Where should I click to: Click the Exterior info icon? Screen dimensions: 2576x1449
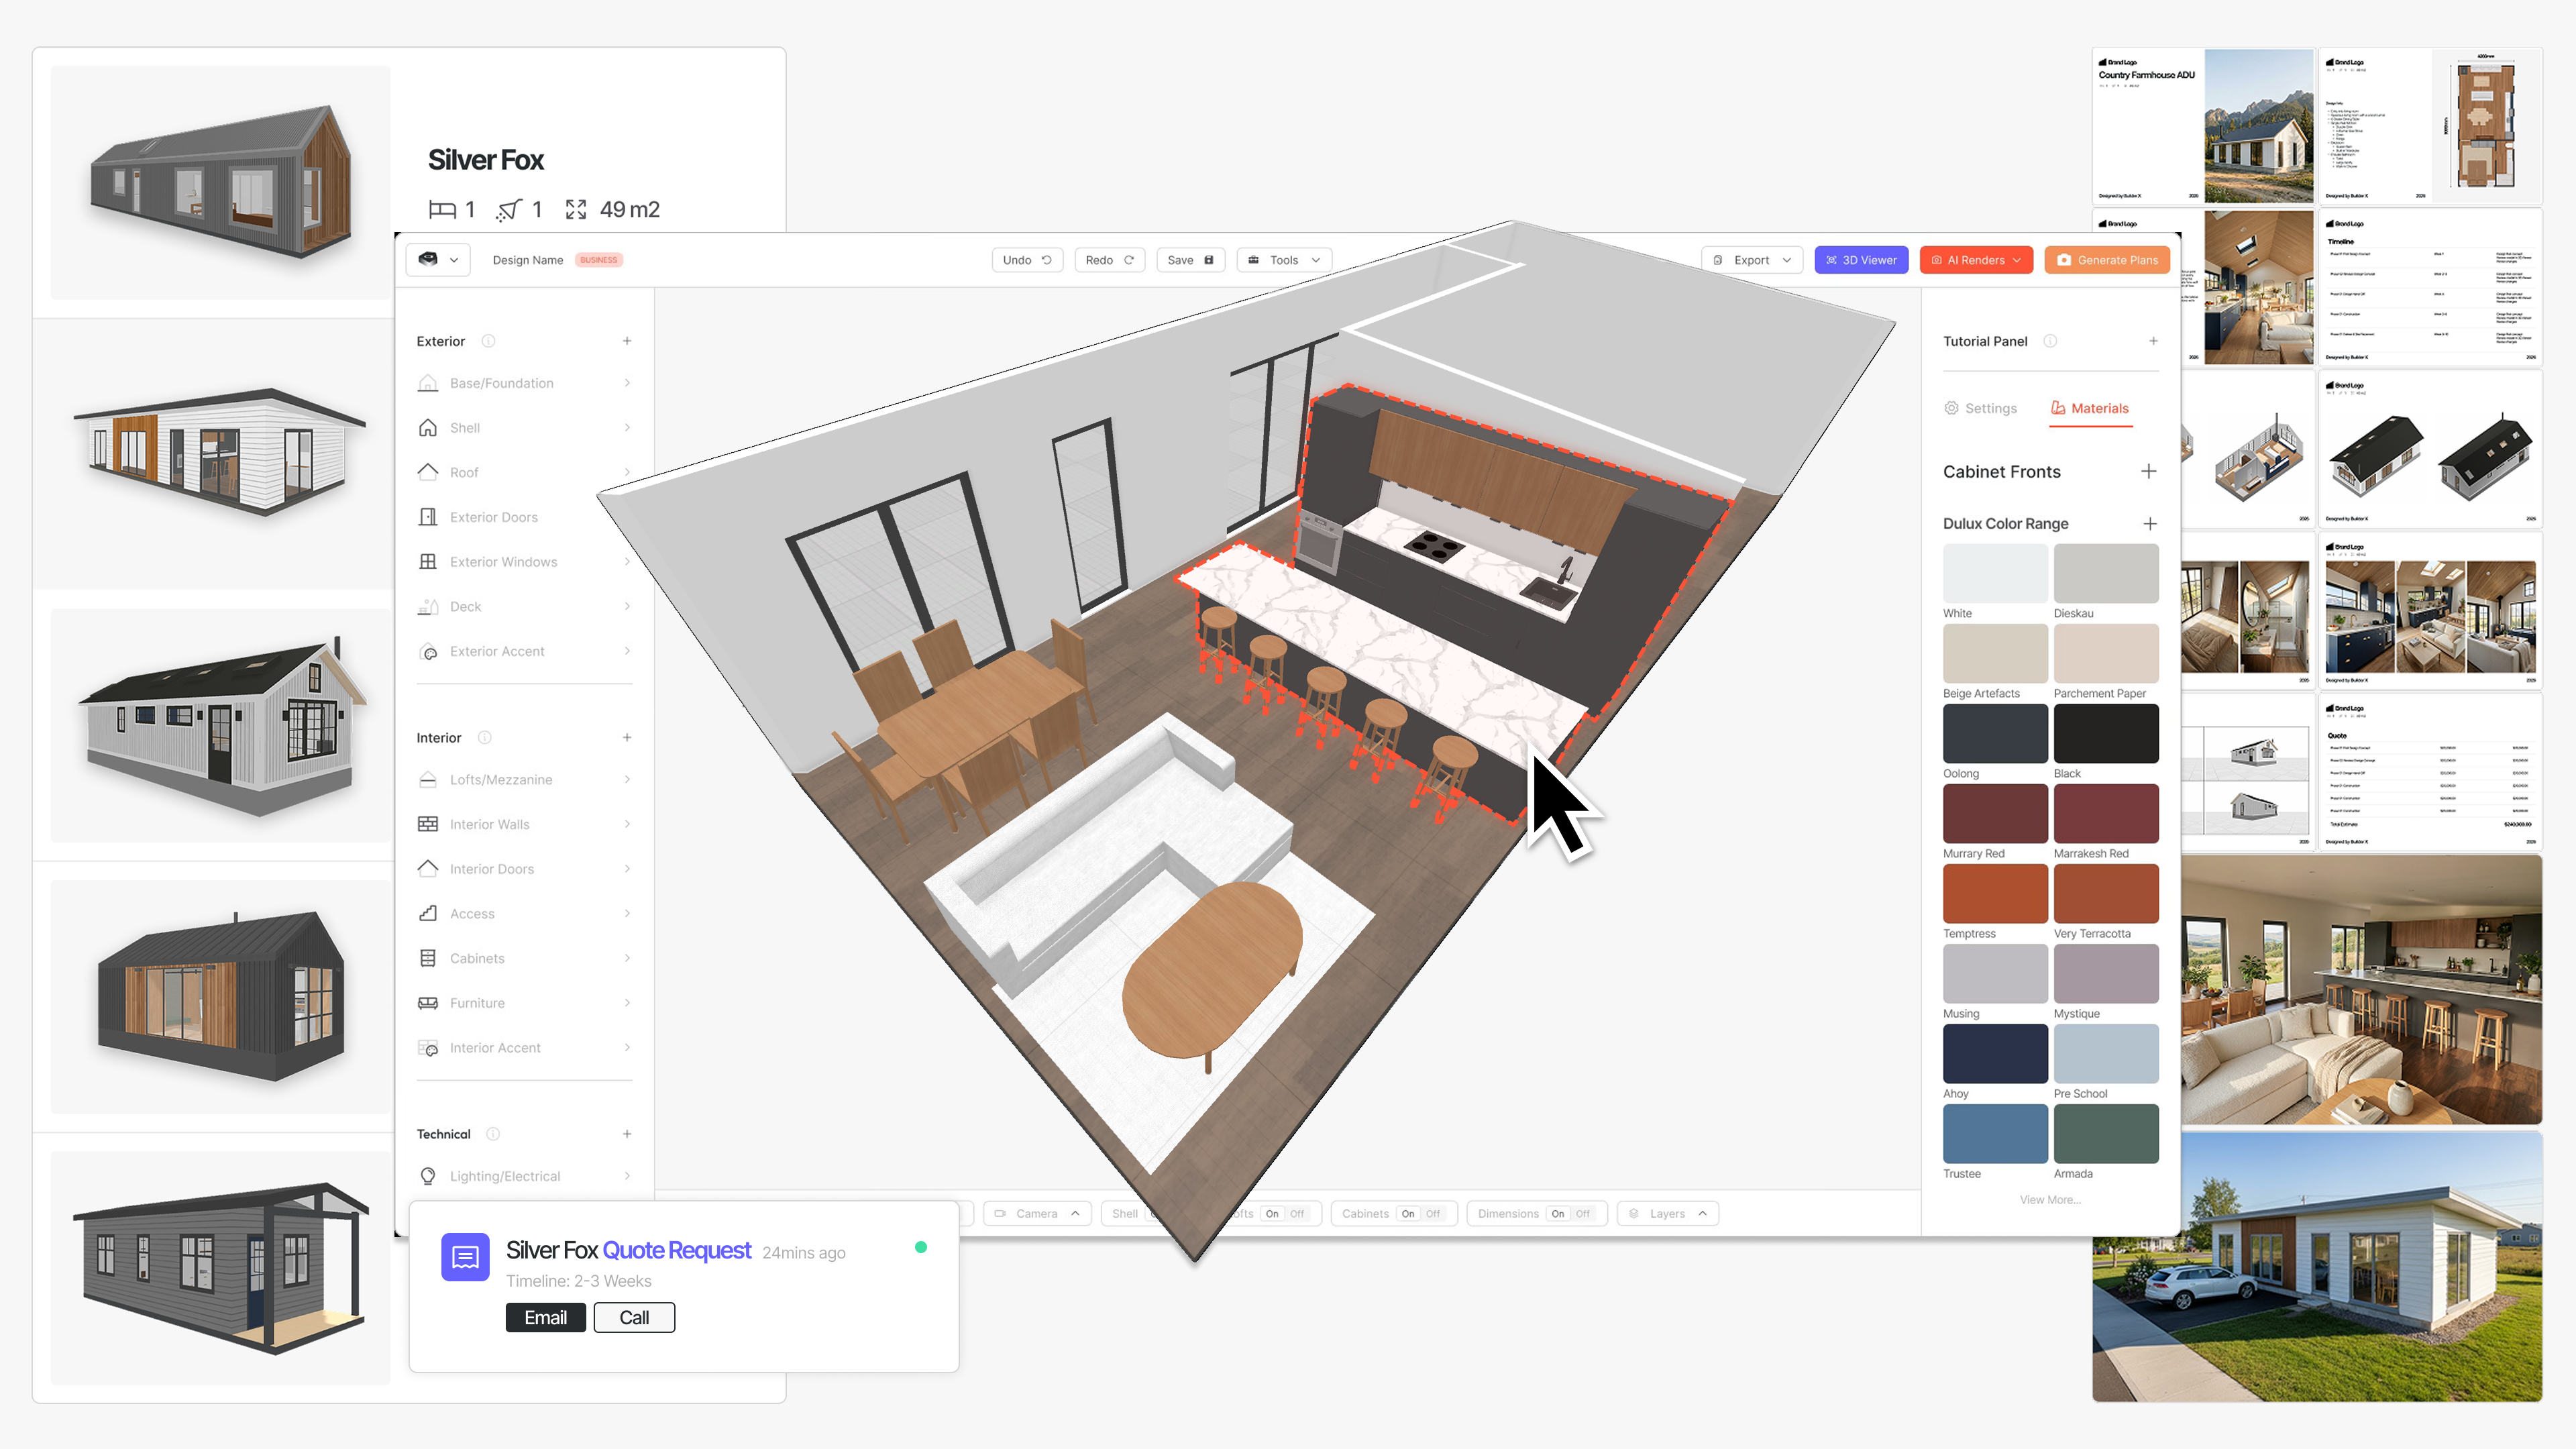coord(488,341)
